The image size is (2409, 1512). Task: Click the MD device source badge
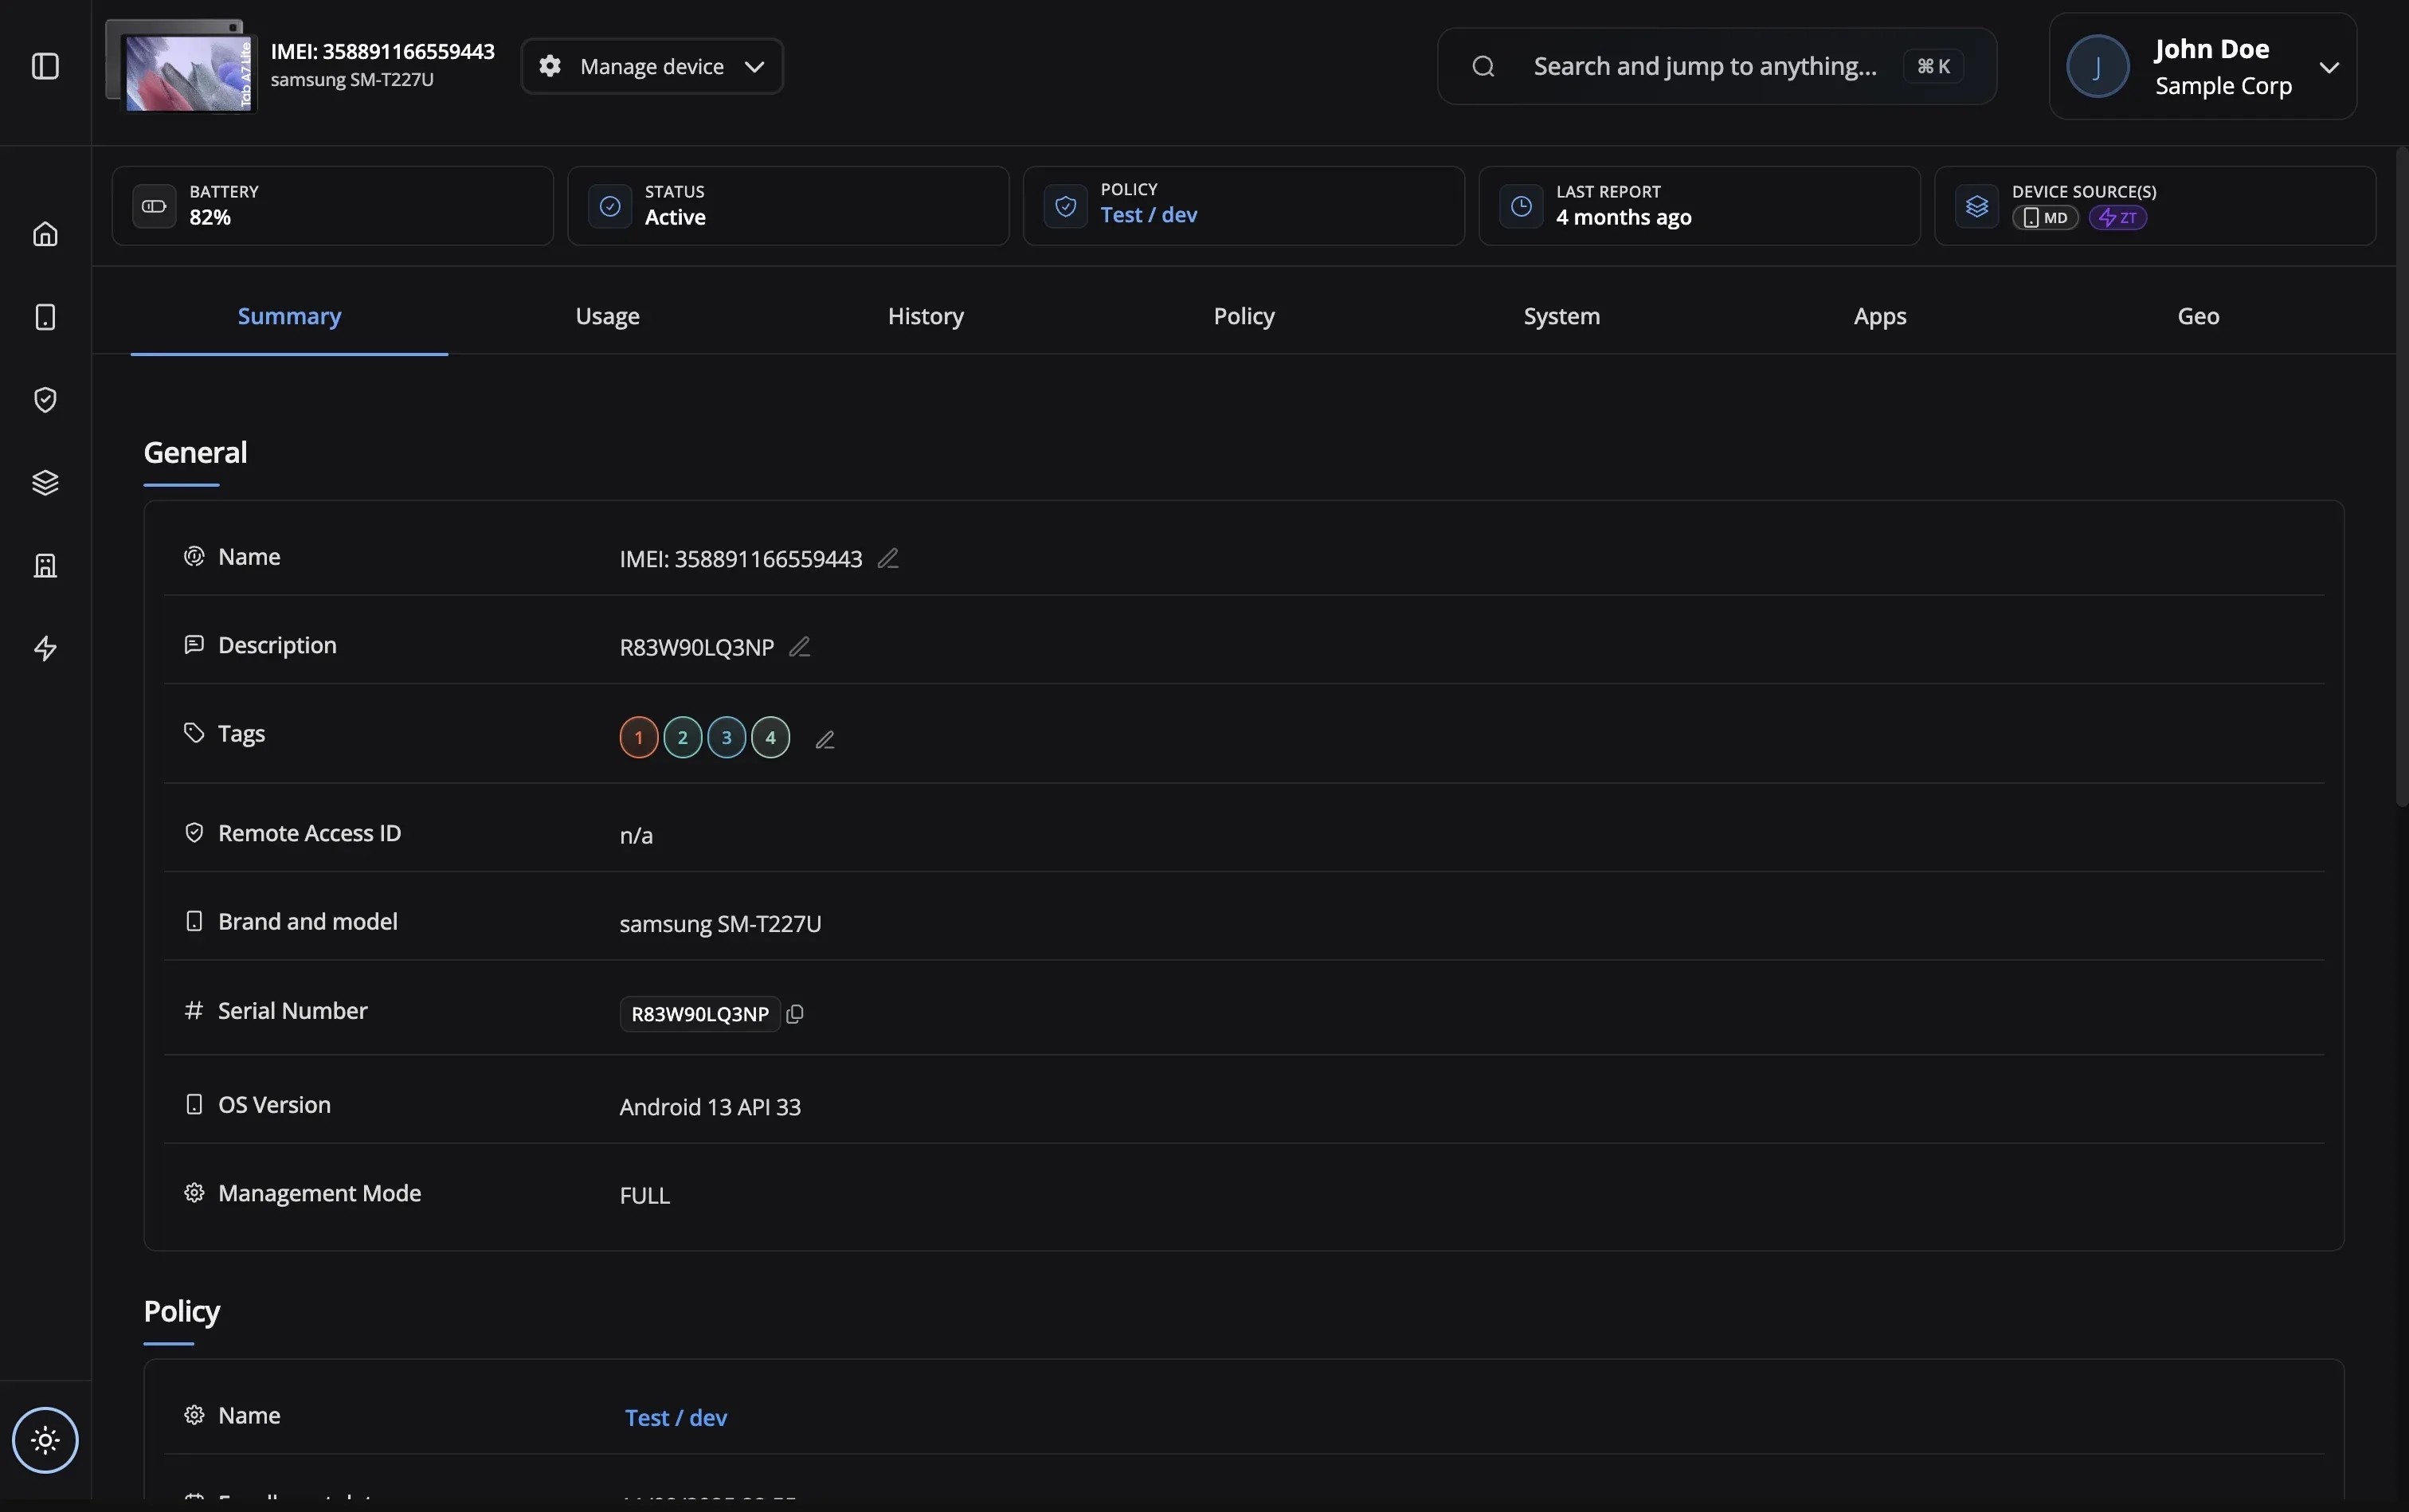[2044, 218]
